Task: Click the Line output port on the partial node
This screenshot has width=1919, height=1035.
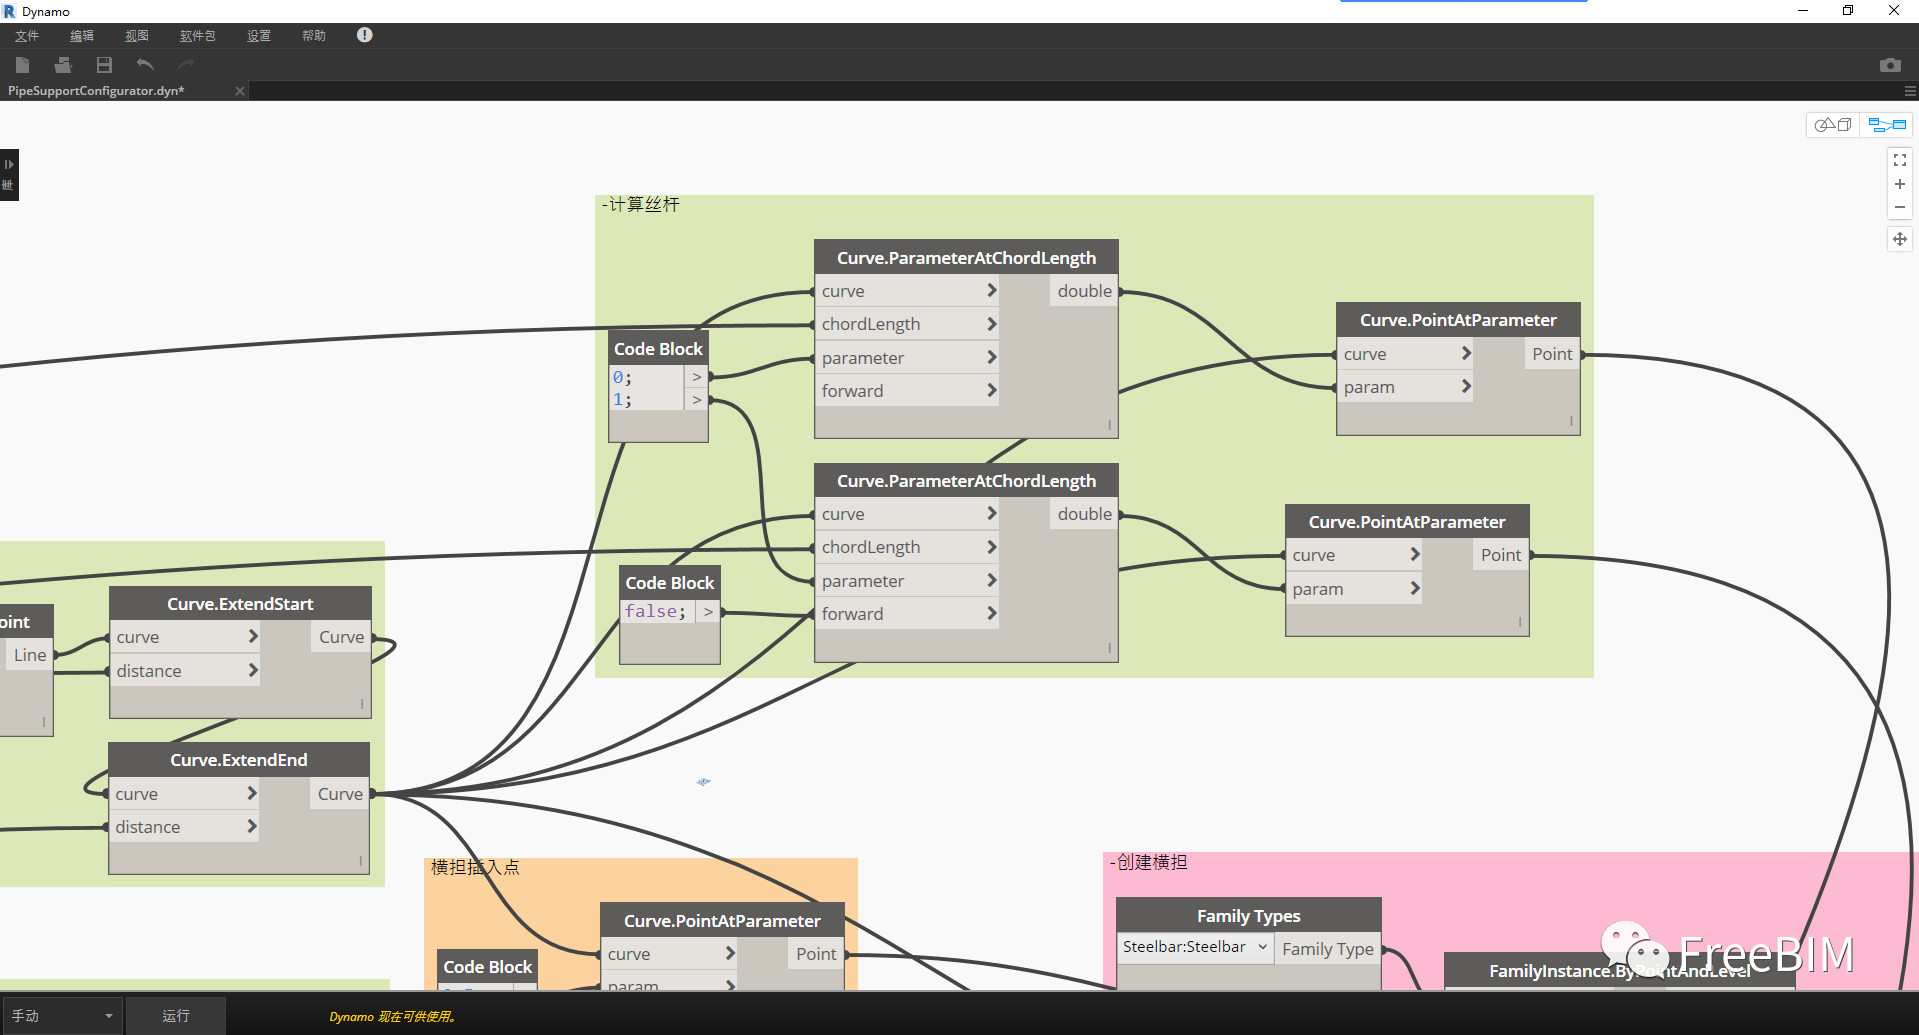Action: pos(30,655)
